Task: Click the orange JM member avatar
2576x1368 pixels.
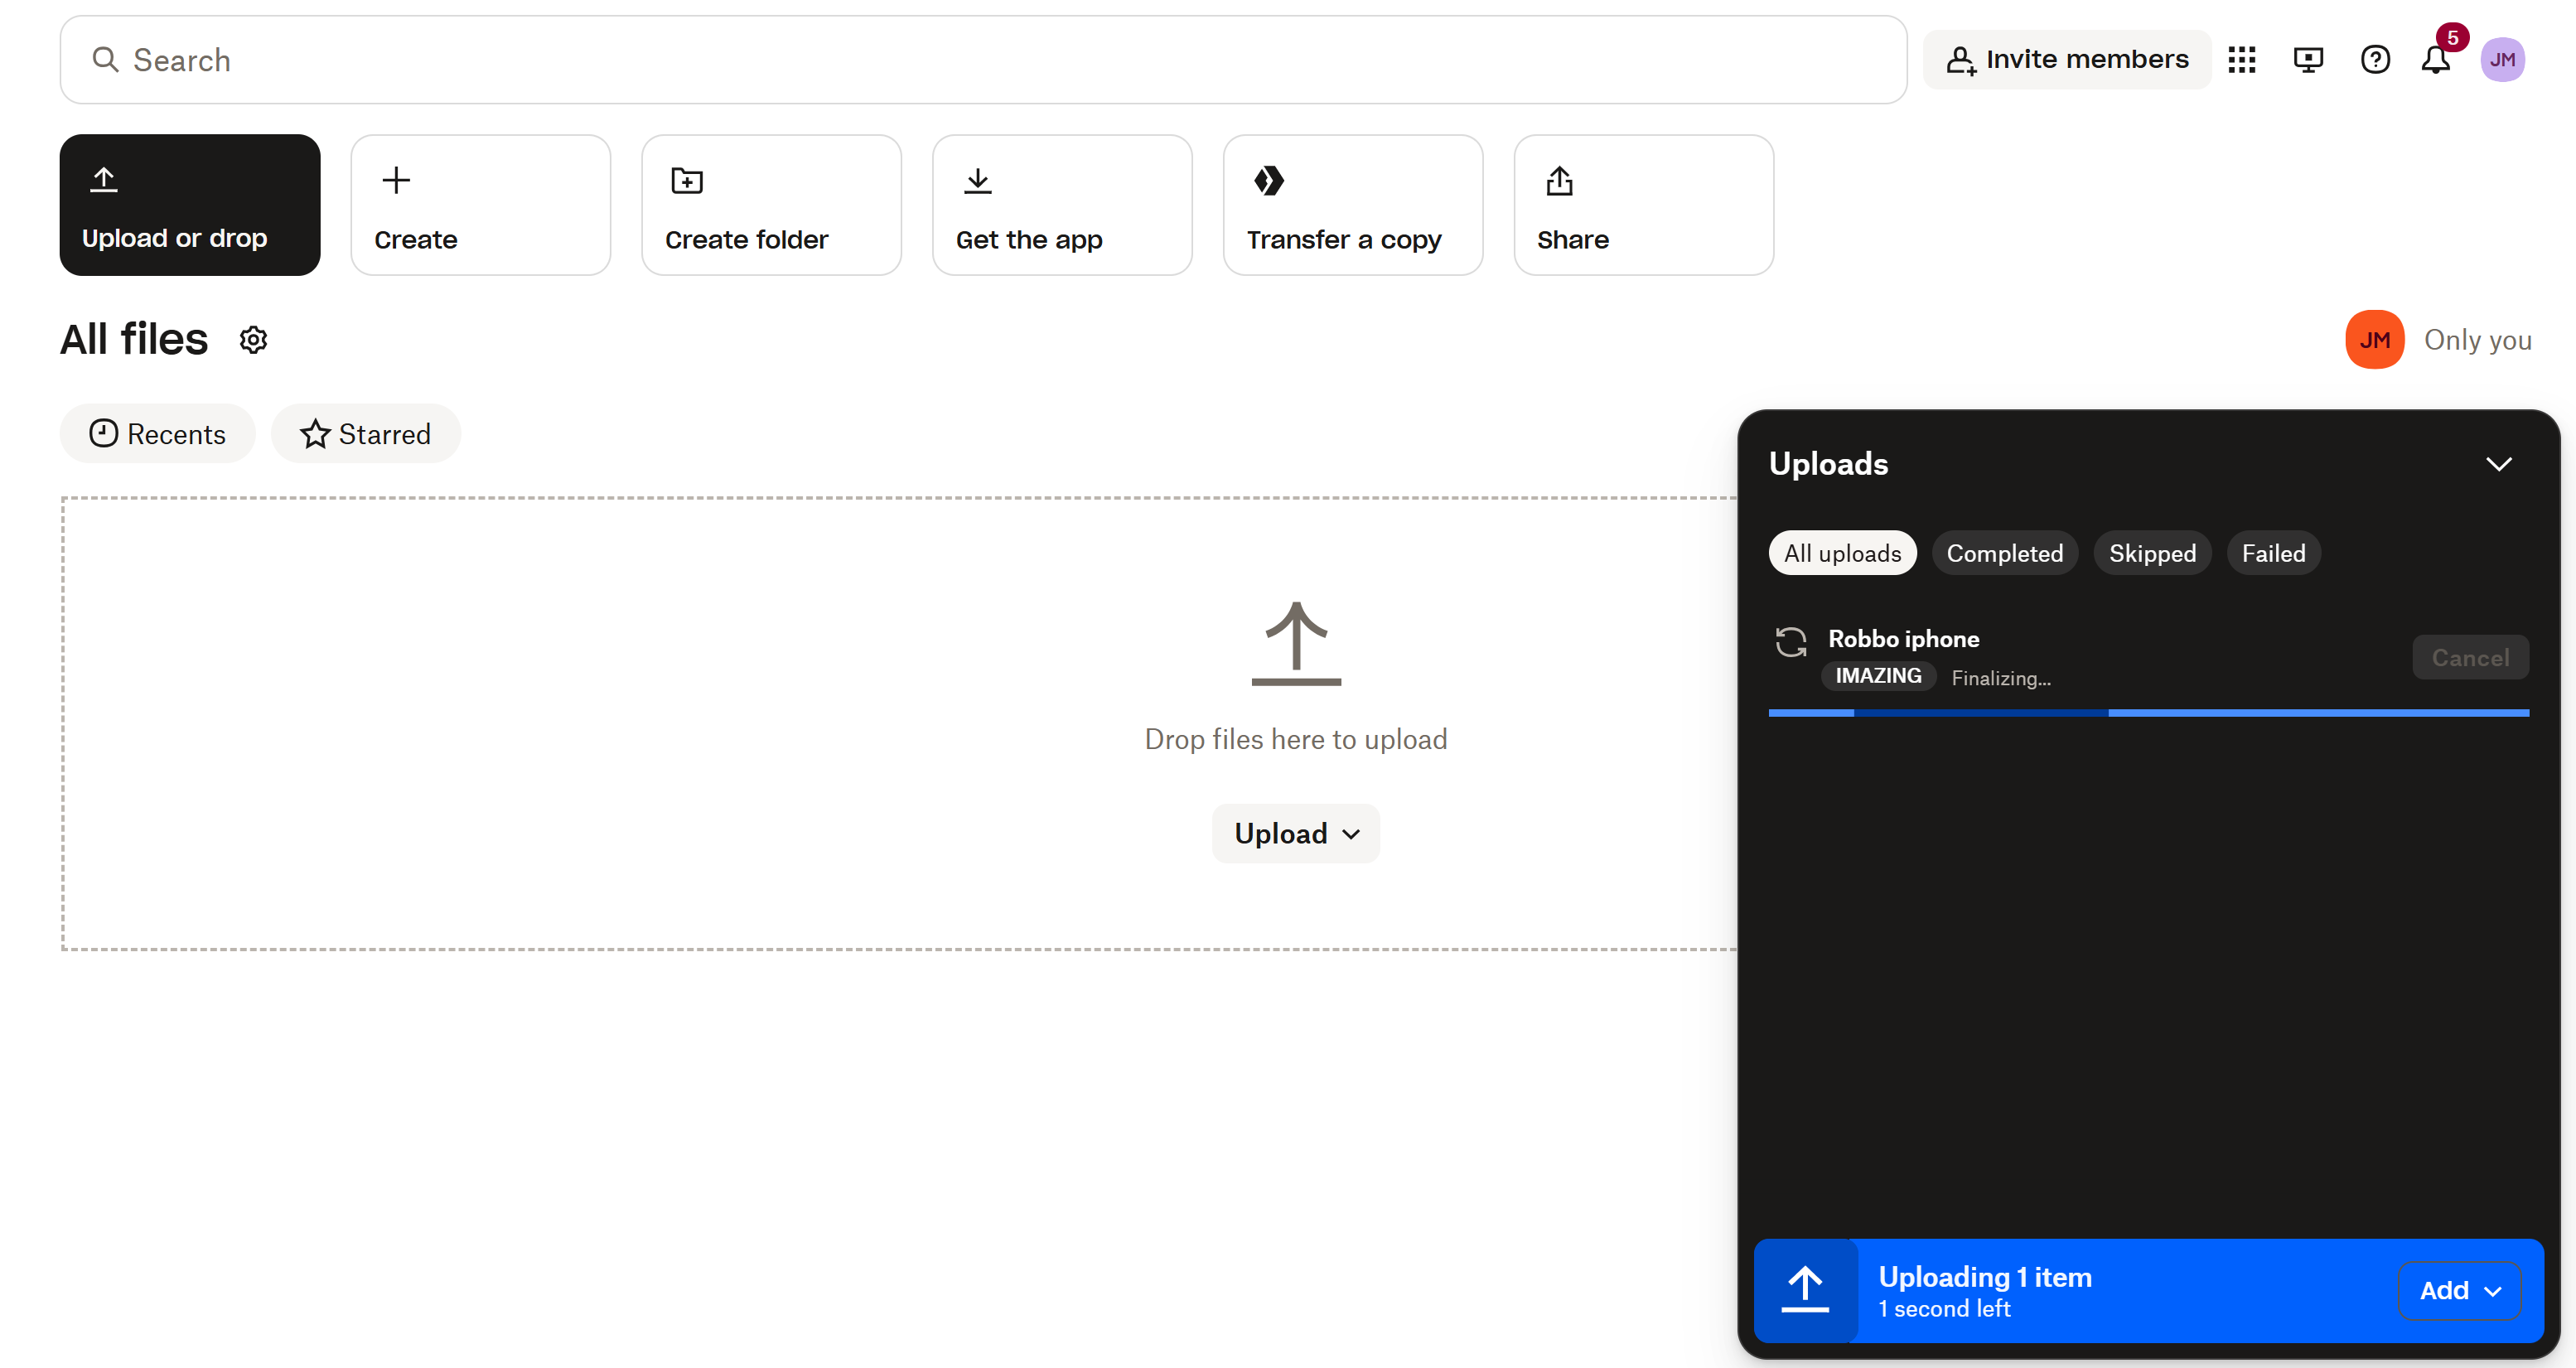Action: pos(2374,340)
